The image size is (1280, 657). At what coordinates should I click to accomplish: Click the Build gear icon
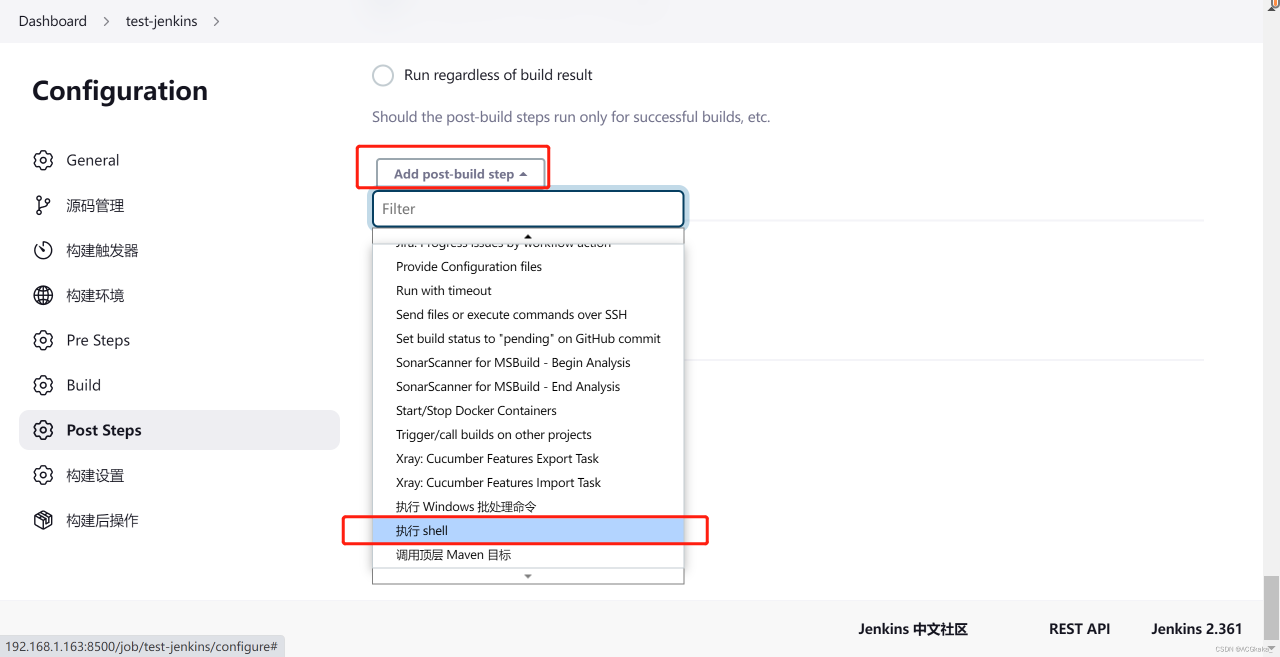(x=43, y=386)
